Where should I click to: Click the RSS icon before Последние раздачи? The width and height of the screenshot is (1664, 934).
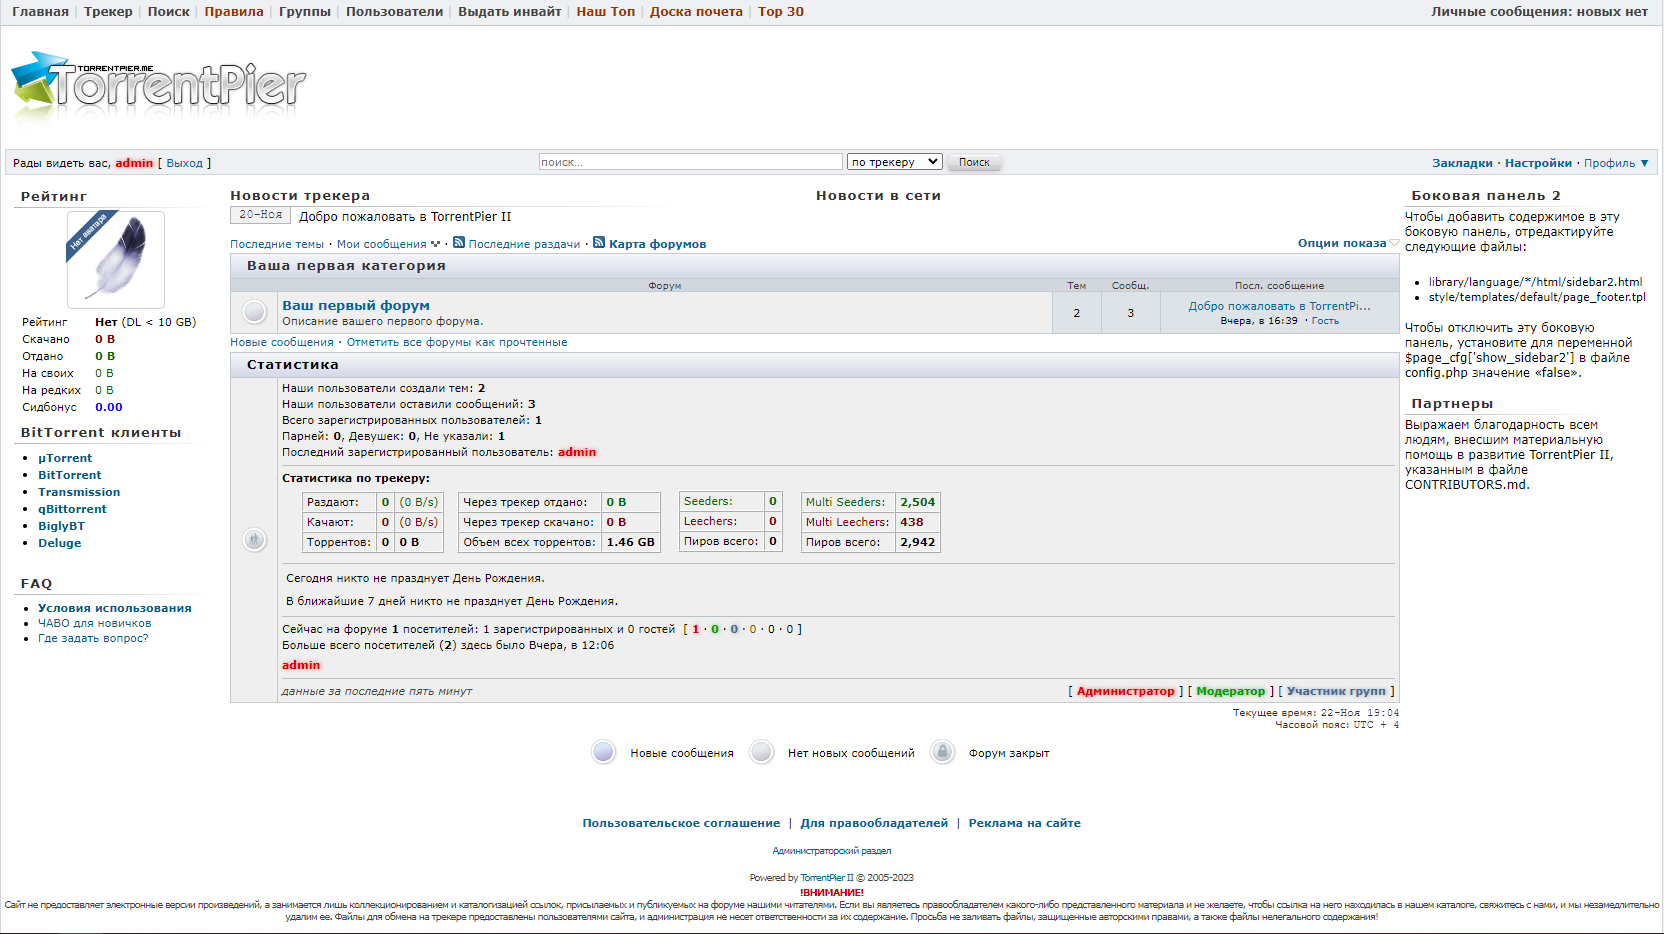click(459, 243)
